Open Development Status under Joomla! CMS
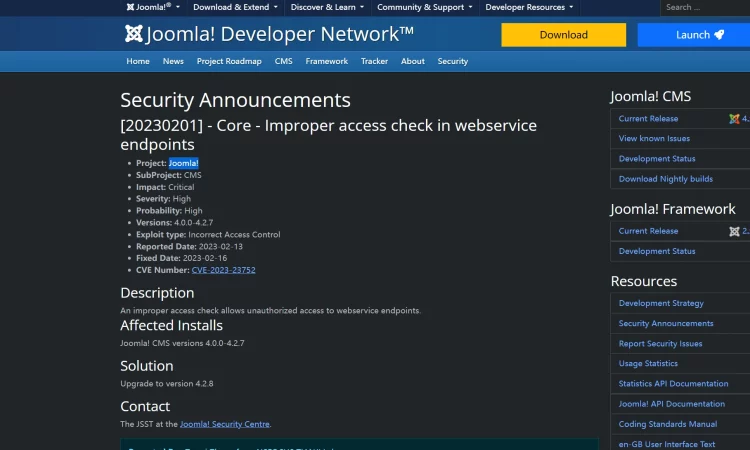Viewport: 750px width, 450px height. pyautogui.click(x=657, y=159)
